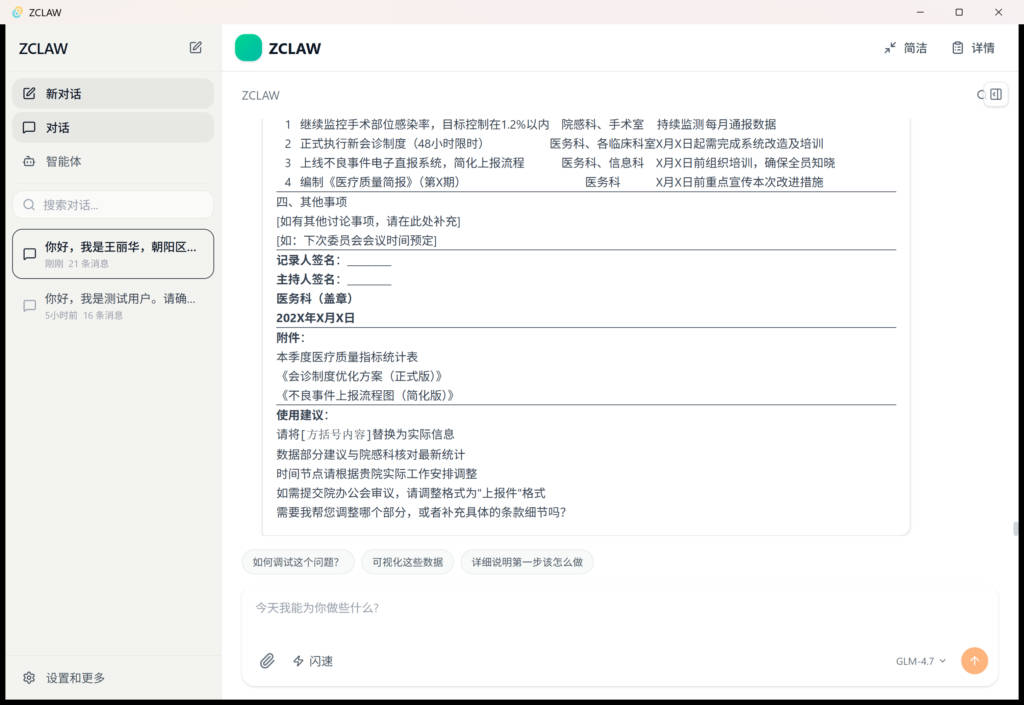Open the 智能体 agents section

point(63,161)
